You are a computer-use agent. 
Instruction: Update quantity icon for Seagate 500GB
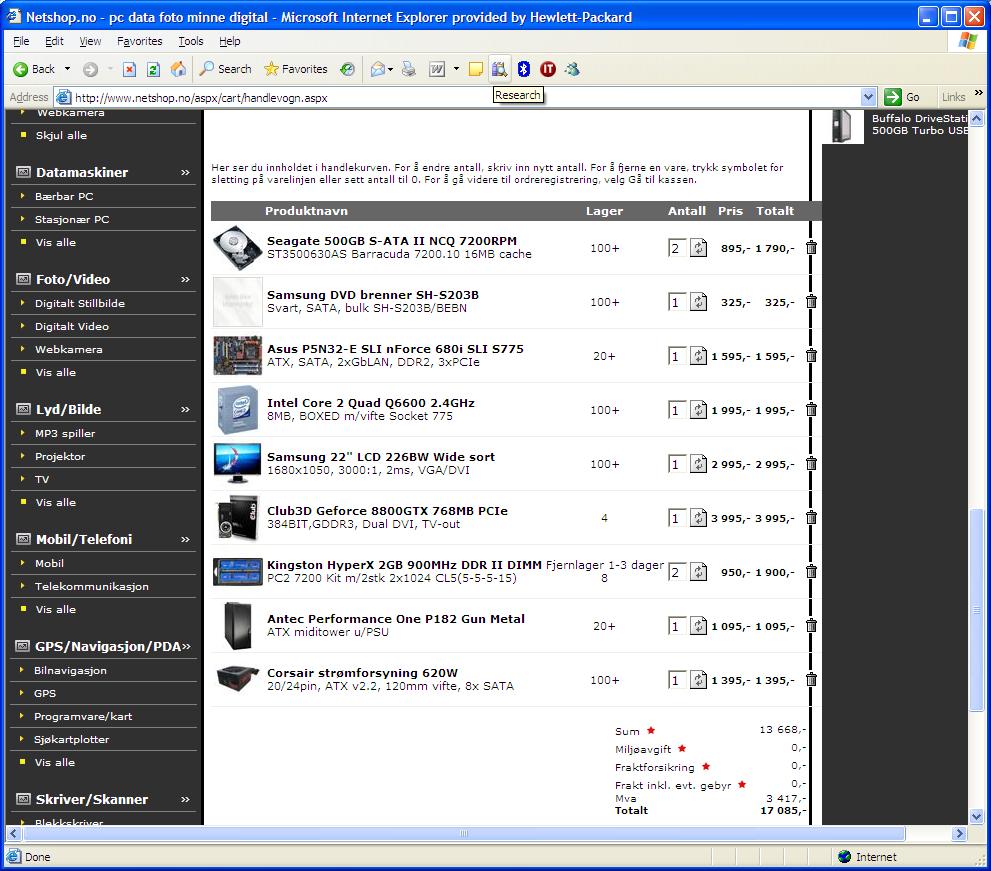698,248
